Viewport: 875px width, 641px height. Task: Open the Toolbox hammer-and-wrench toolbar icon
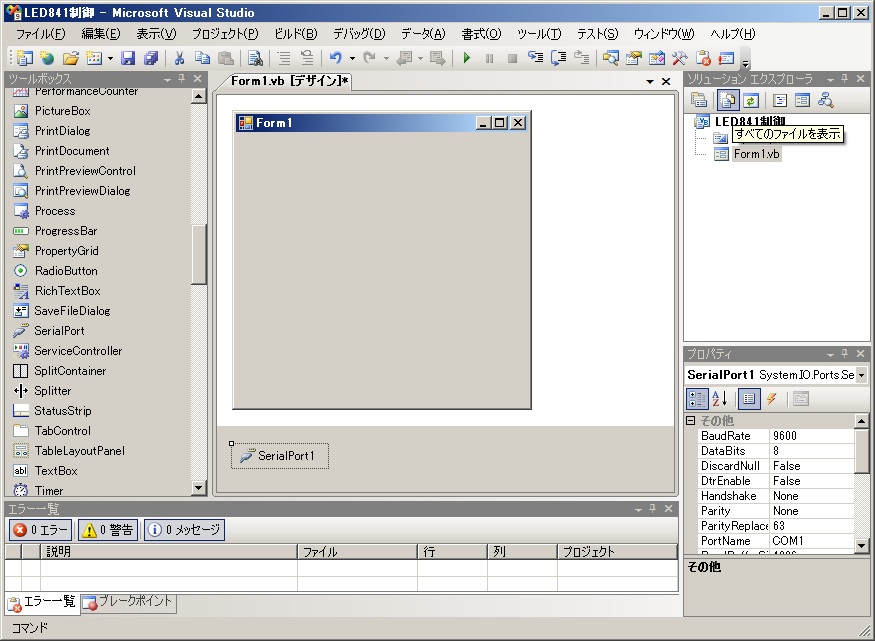tap(680, 58)
